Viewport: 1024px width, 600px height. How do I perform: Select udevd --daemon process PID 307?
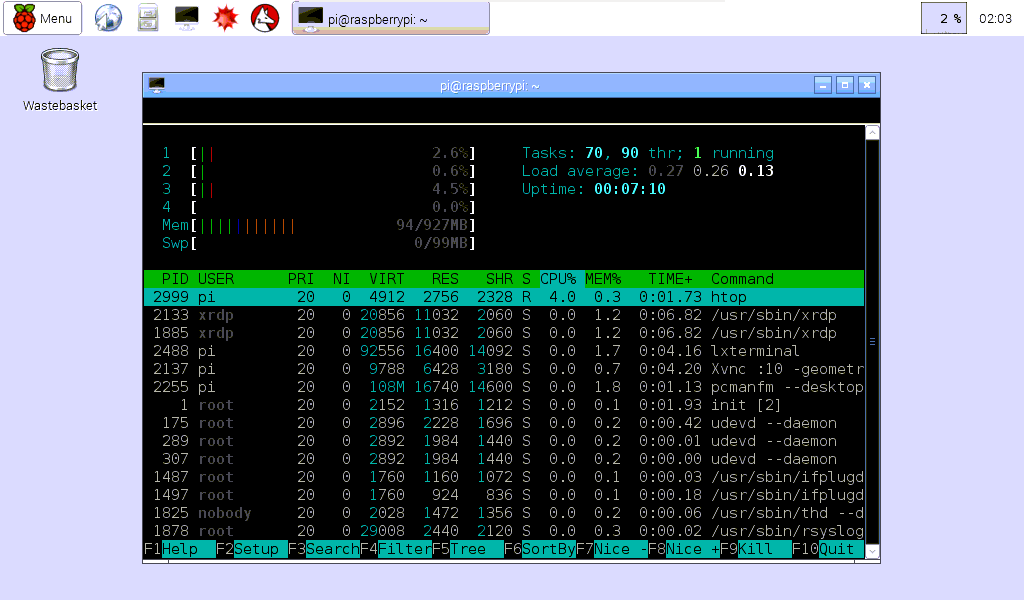click(504, 459)
